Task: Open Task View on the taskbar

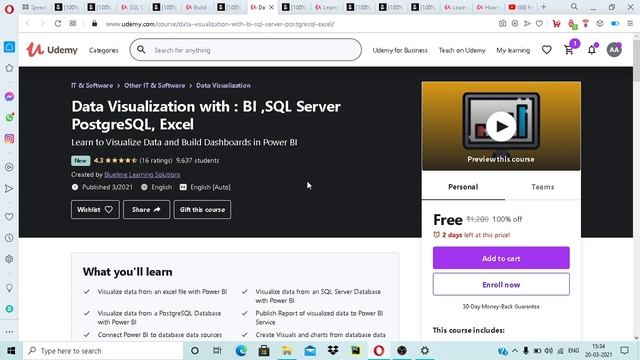Action: (x=217, y=351)
